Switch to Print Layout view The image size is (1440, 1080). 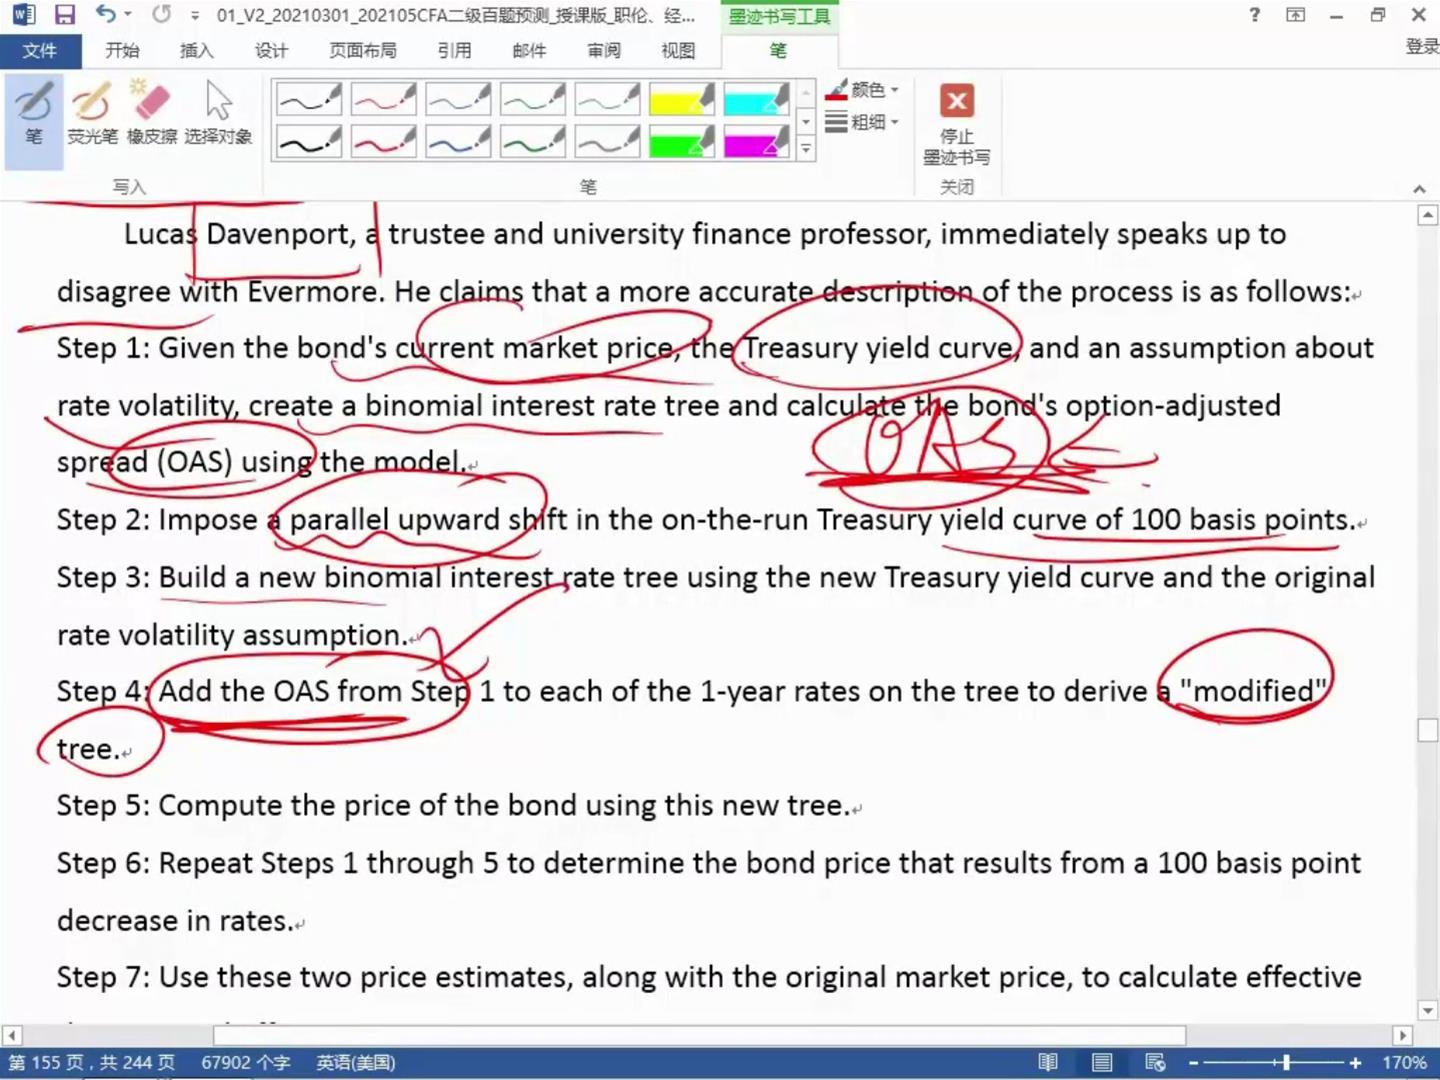(1102, 1062)
